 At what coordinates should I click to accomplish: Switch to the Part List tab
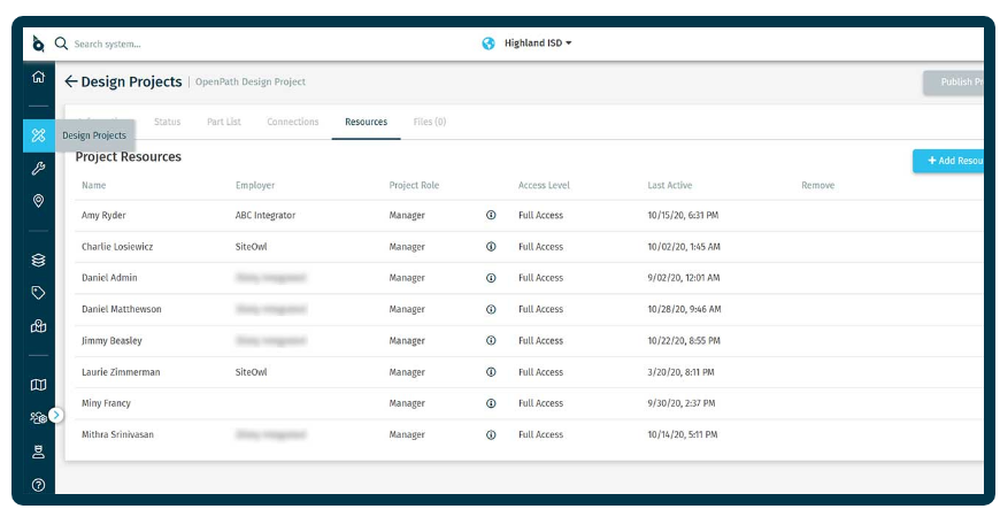224,122
